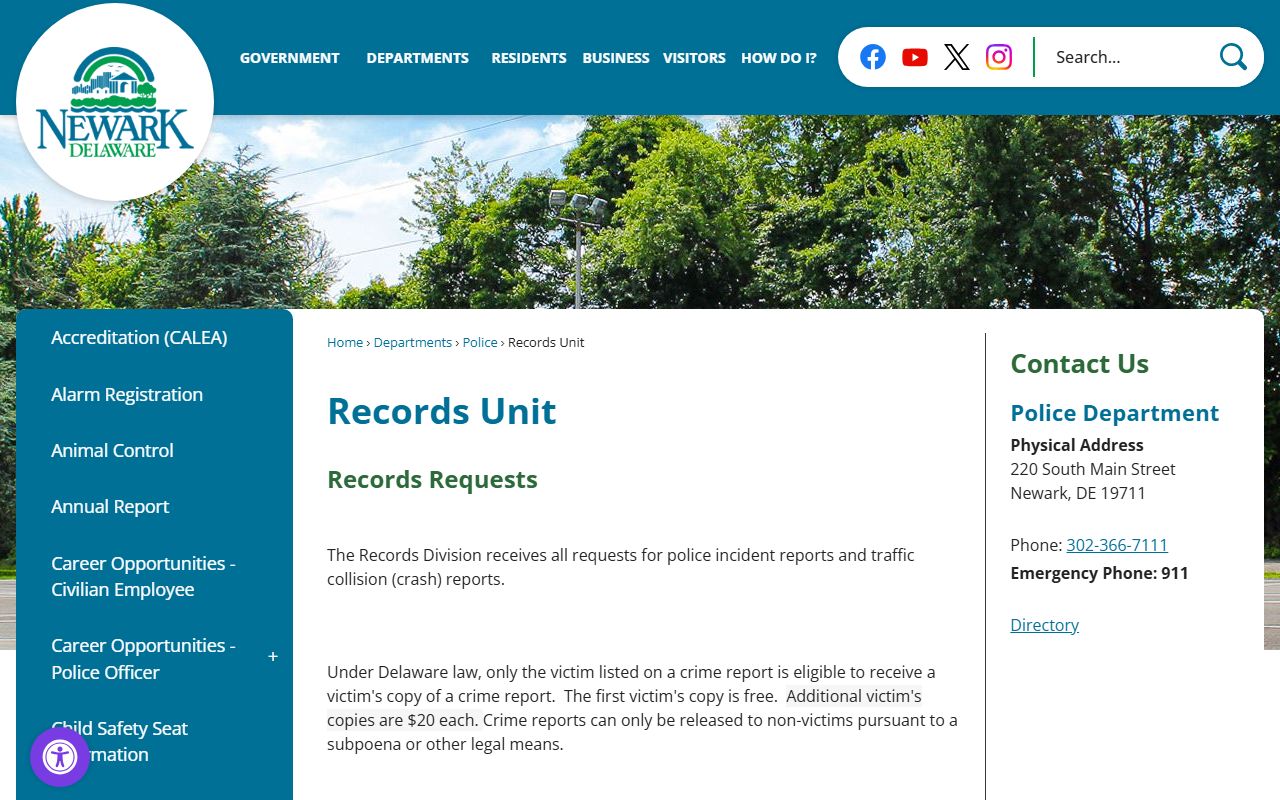This screenshot has height=800, width=1280.
Task: Open the accessibility options button
Action: click(60, 757)
